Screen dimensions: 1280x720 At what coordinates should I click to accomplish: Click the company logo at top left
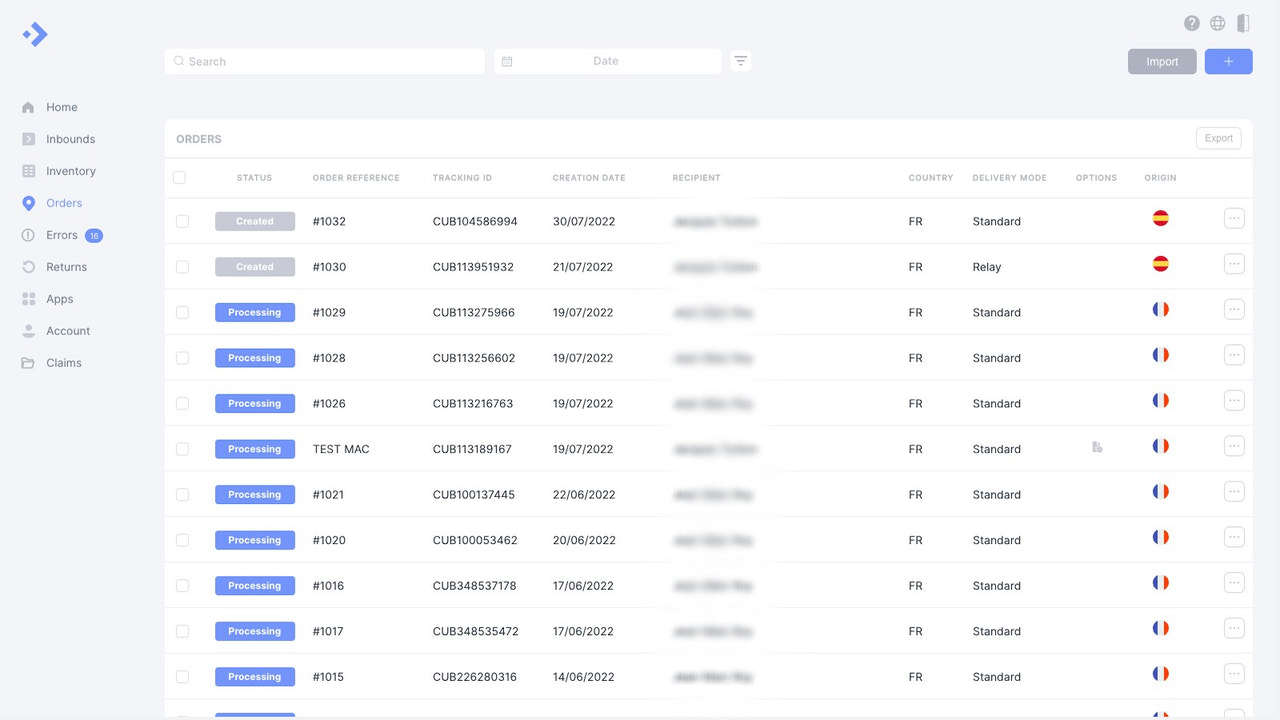[x=35, y=34]
